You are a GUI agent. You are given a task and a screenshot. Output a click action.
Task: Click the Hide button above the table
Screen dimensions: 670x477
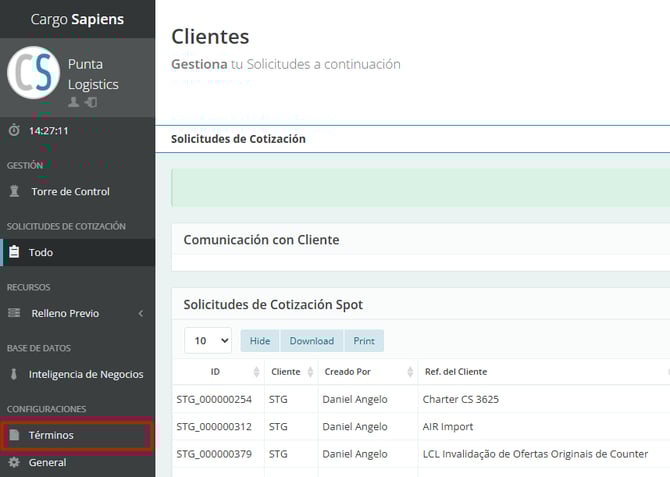tap(260, 341)
